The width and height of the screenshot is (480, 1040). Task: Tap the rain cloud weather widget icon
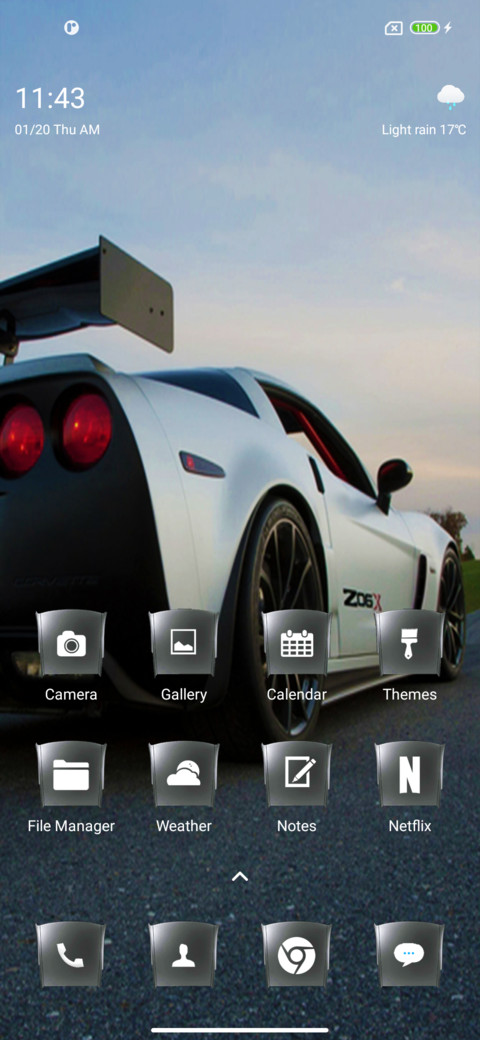[451, 97]
